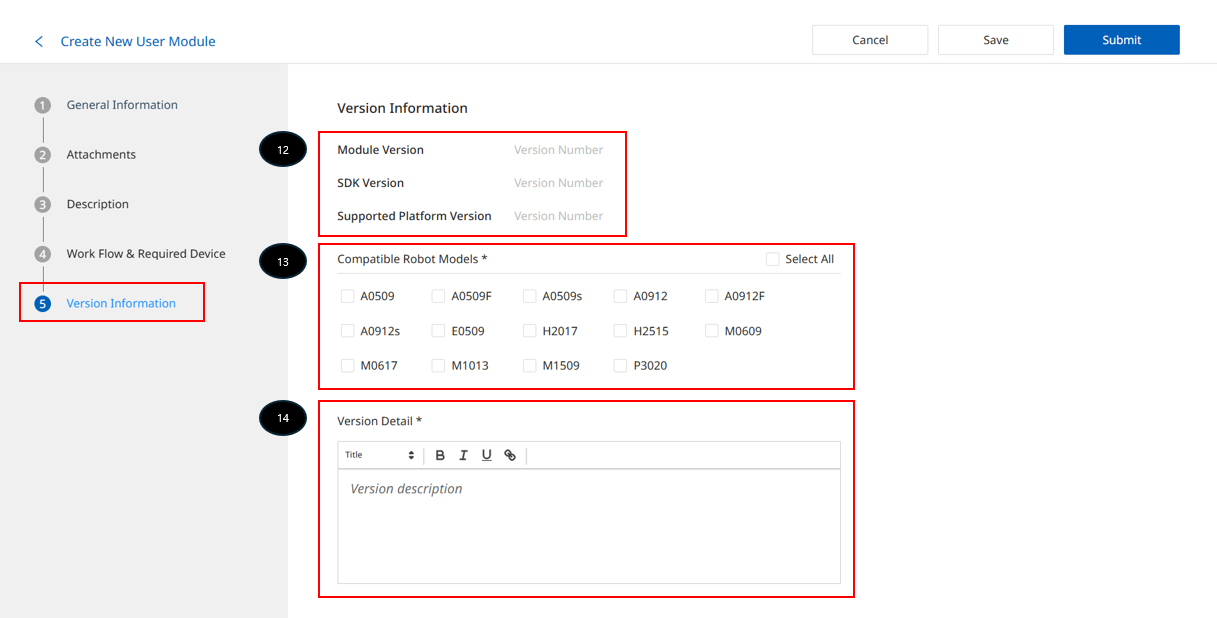This screenshot has height=618, width=1217.
Task: Click the Cancel button
Action: coord(869,40)
